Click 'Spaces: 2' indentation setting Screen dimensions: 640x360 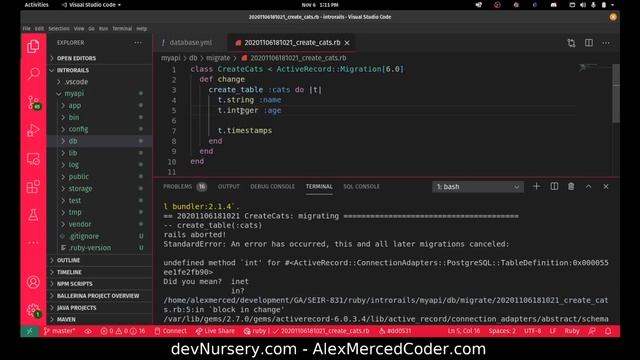click(x=502, y=331)
